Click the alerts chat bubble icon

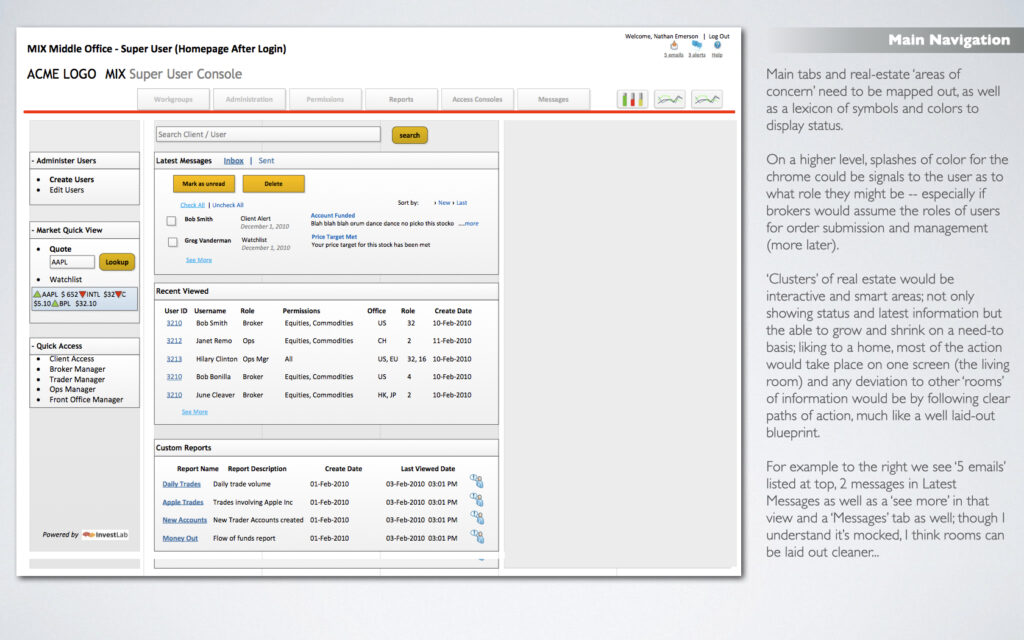696,45
